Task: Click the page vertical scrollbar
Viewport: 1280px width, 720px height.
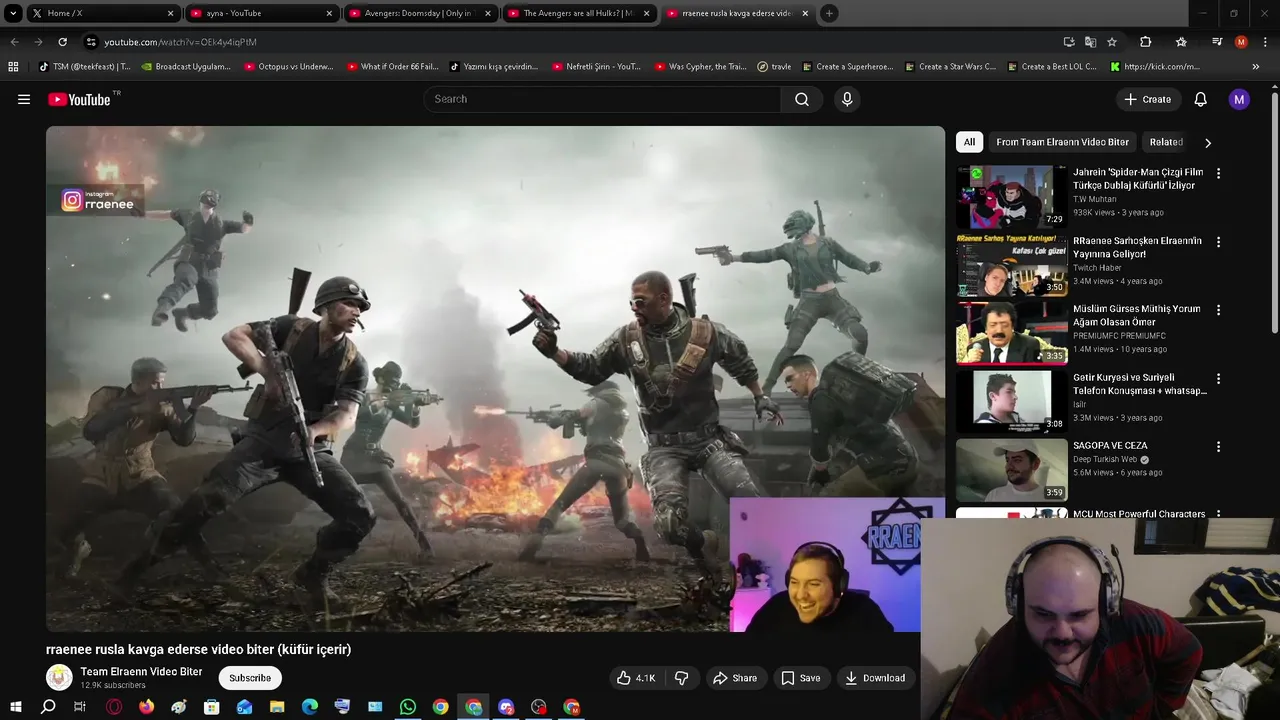Action: coord(1274,213)
